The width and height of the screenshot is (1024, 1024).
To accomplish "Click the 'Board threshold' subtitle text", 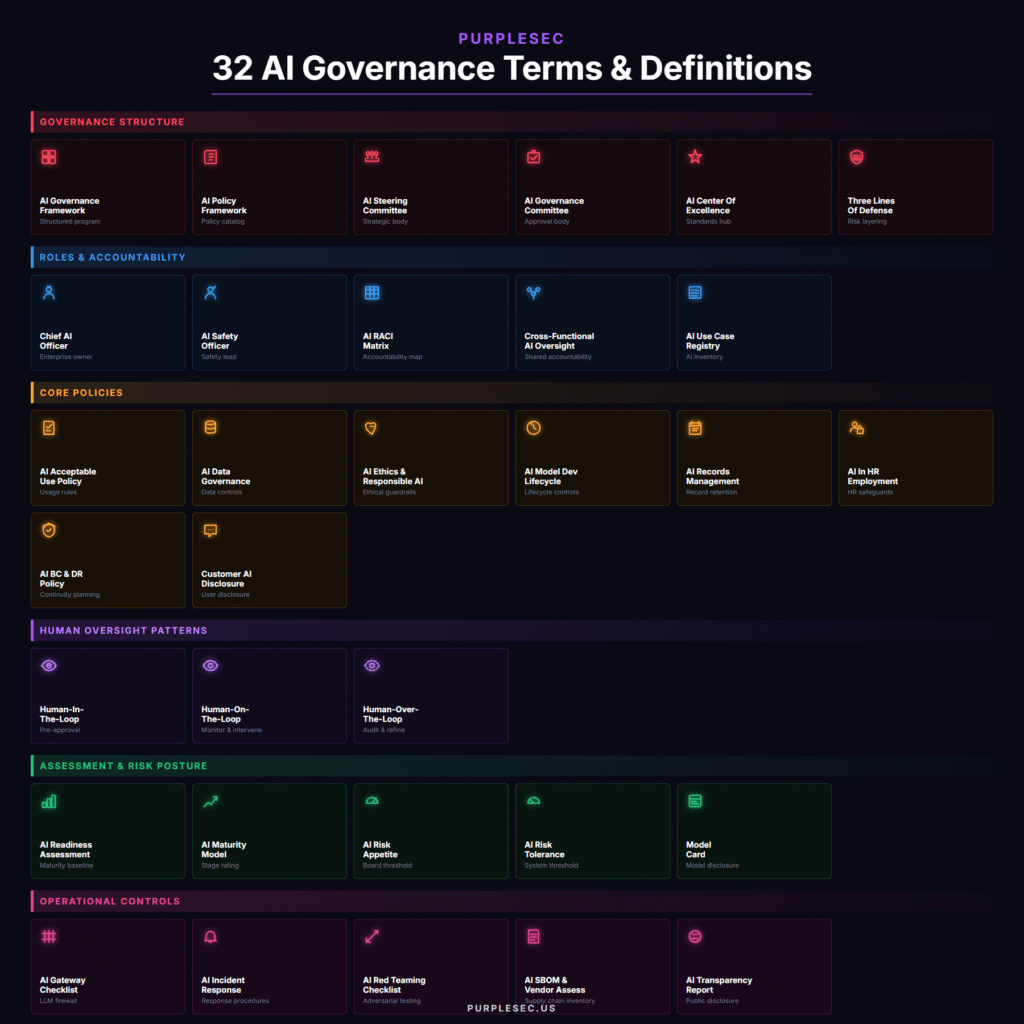I will click(387, 865).
